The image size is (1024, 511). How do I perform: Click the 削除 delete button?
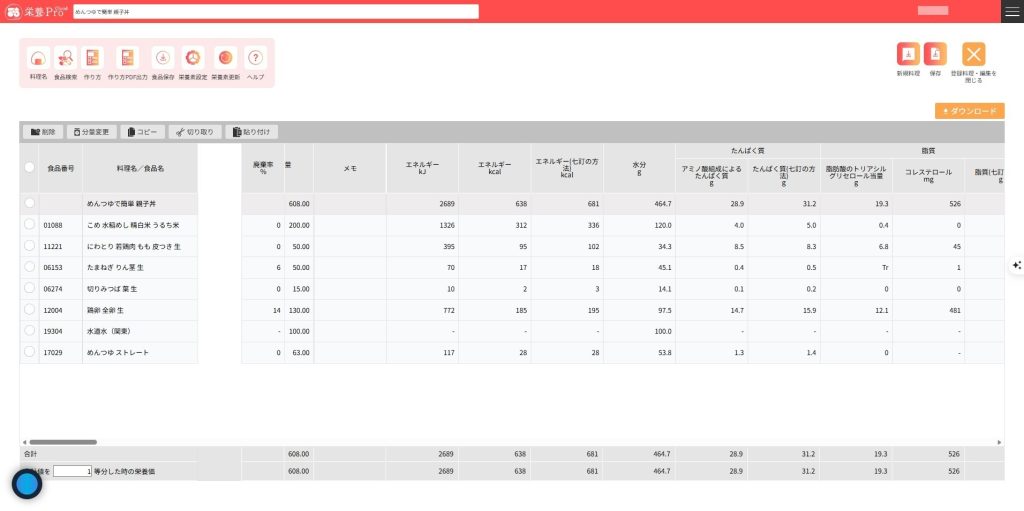[x=43, y=132]
